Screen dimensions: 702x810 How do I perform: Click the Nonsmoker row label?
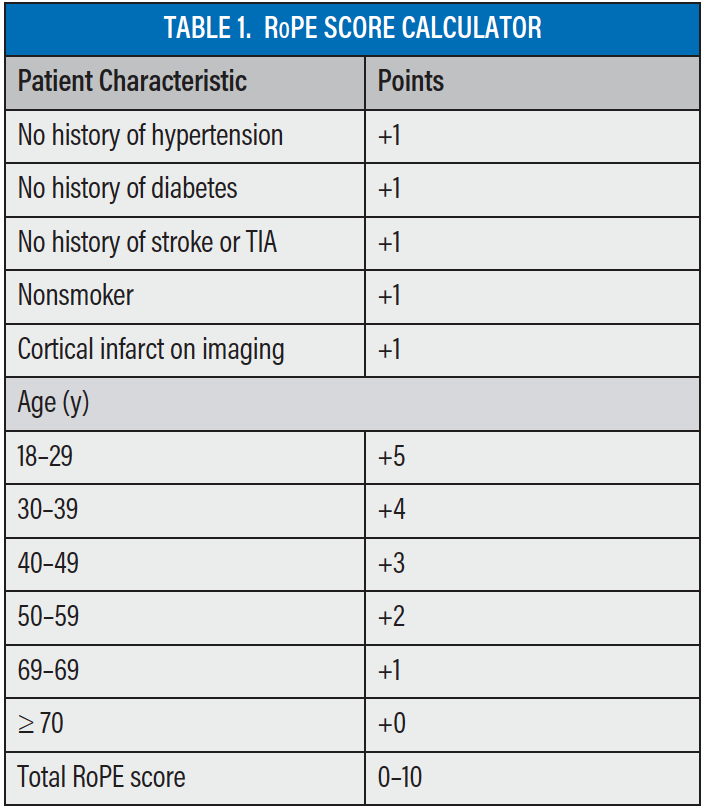click(x=75, y=296)
